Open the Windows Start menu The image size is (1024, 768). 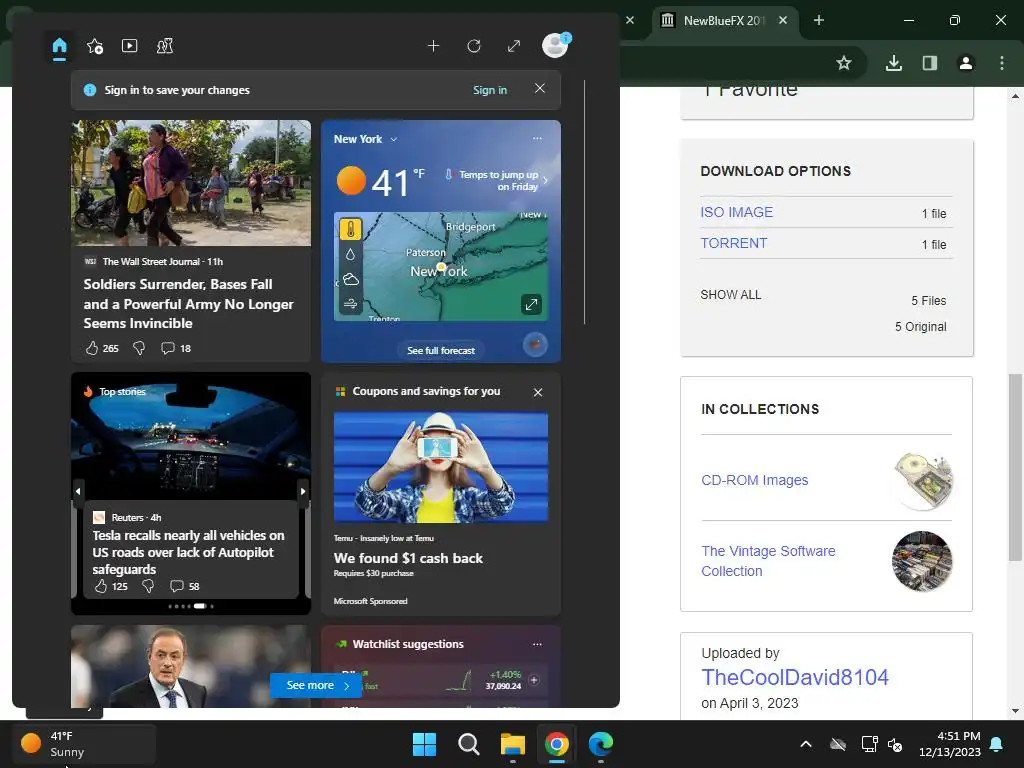coord(424,744)
